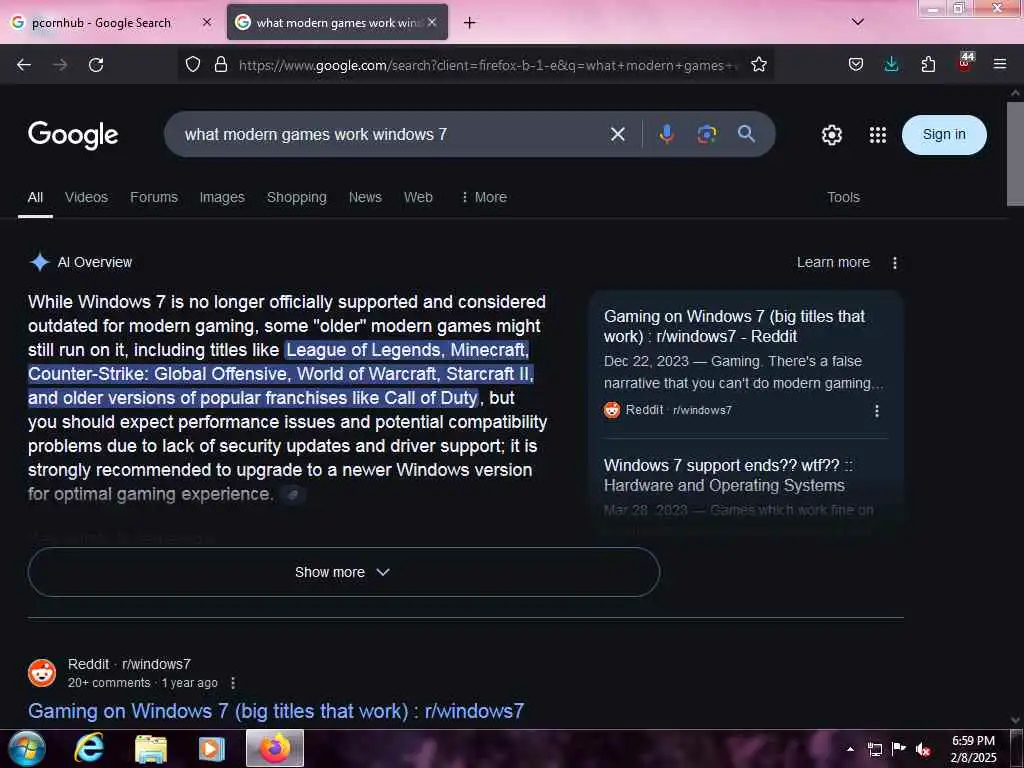1024x768 pixels.
Task: Reload the page with the refresh icon
Action: point(96,65)
